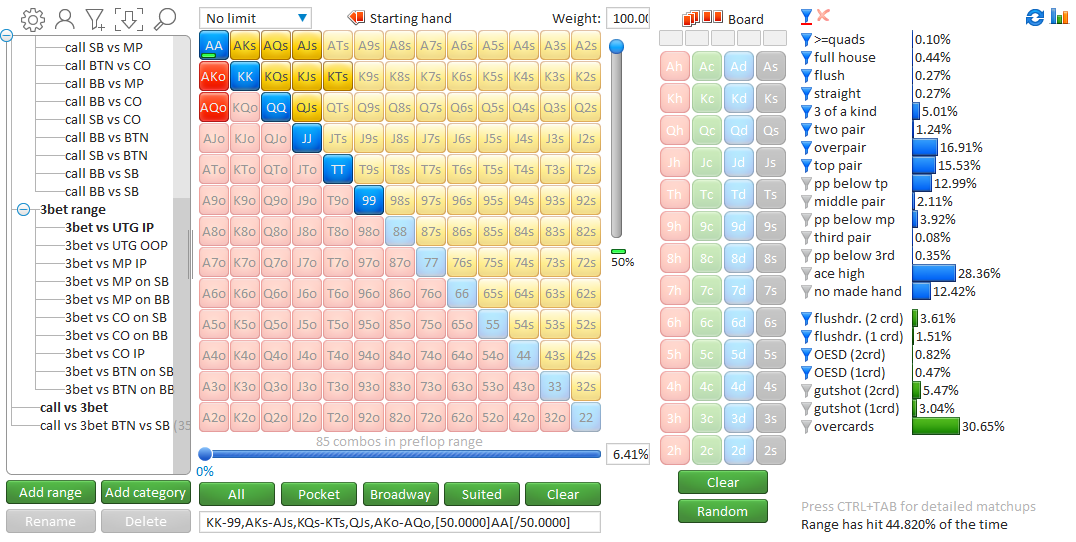Toggle OESD (2crd) filter funnel
1076x542 pixels.
point(807,355)
